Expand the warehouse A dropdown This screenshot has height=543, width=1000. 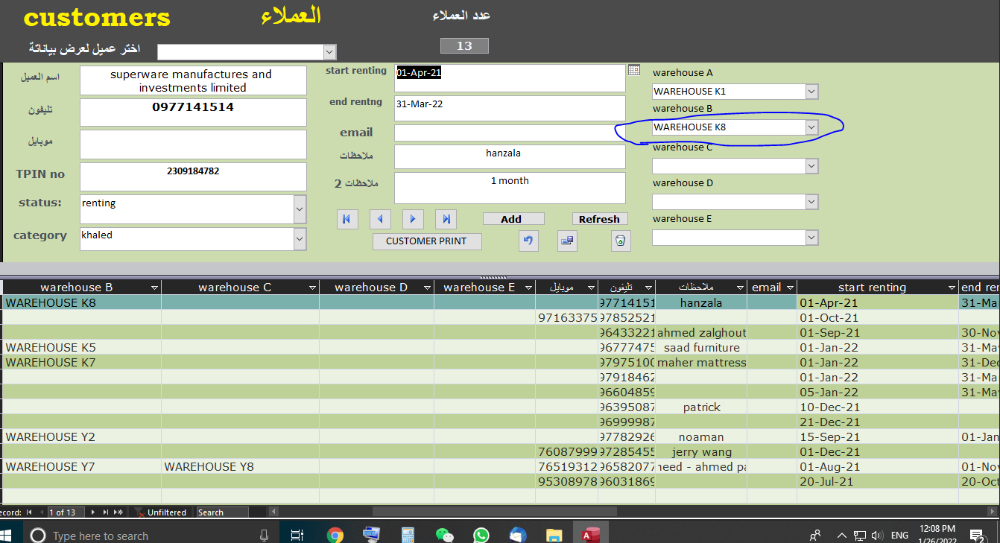tap(811, 92)
